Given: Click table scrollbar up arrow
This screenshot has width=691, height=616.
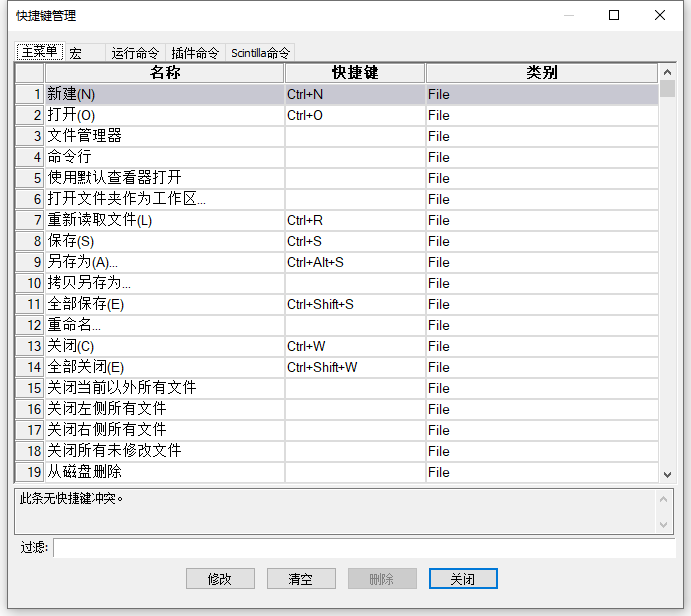Looking at the screenshot, I should tap(667, 72).
